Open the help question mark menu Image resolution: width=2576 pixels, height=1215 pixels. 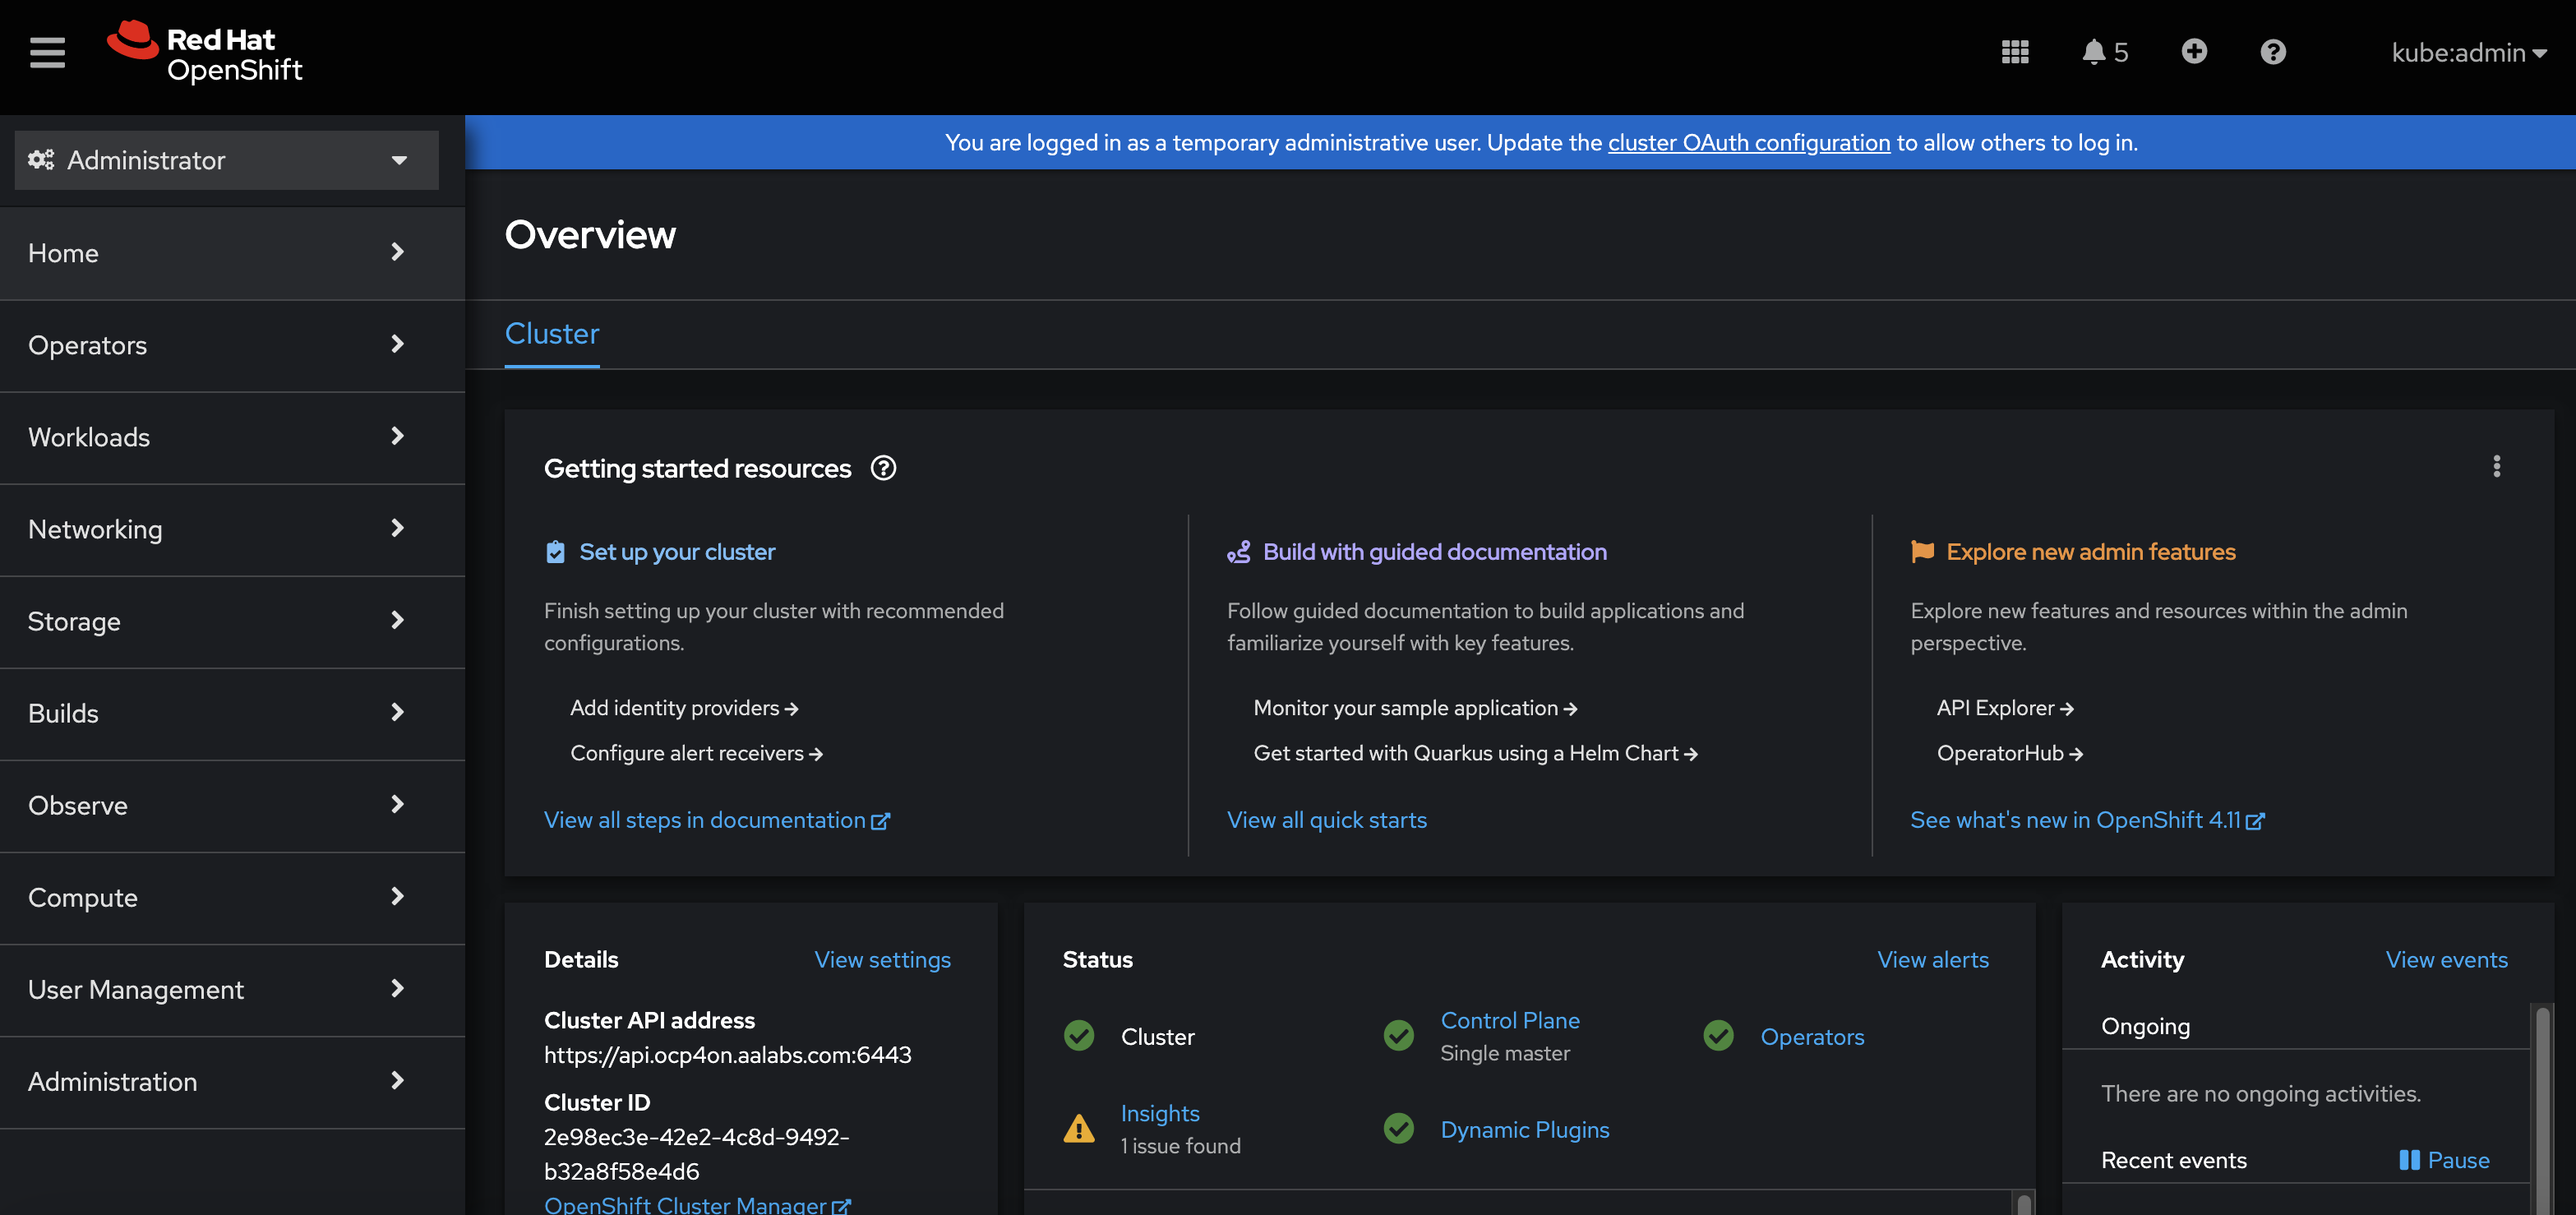(2272, 52)
